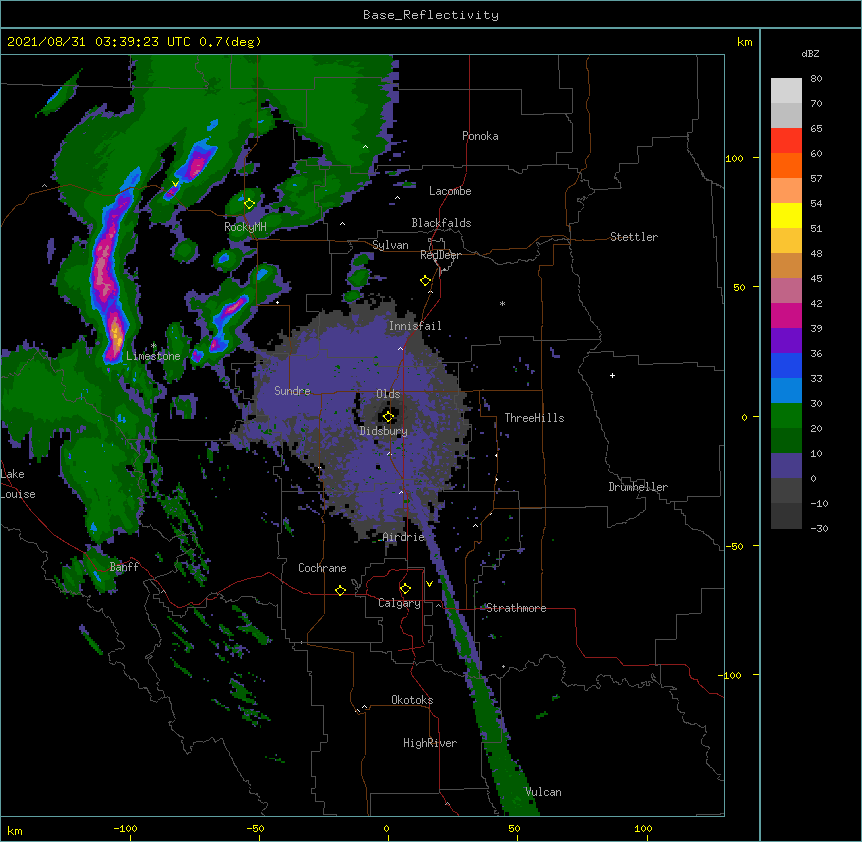Select the deep orange swatch in dBZ legend
This screenshot has width=862, height=842.
pos(786,165)
